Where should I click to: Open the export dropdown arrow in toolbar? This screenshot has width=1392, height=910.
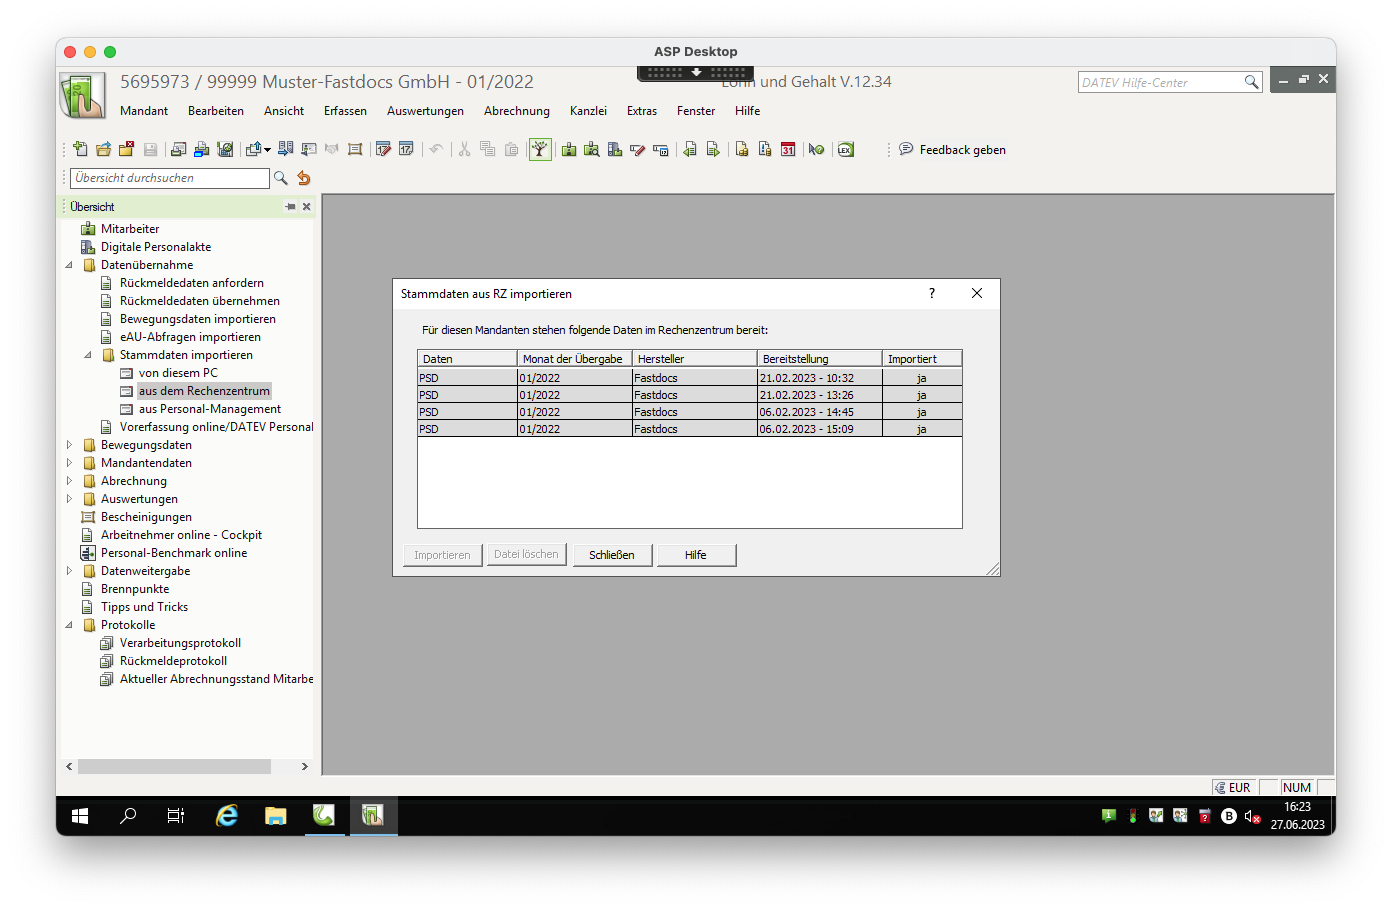(268, 150)
